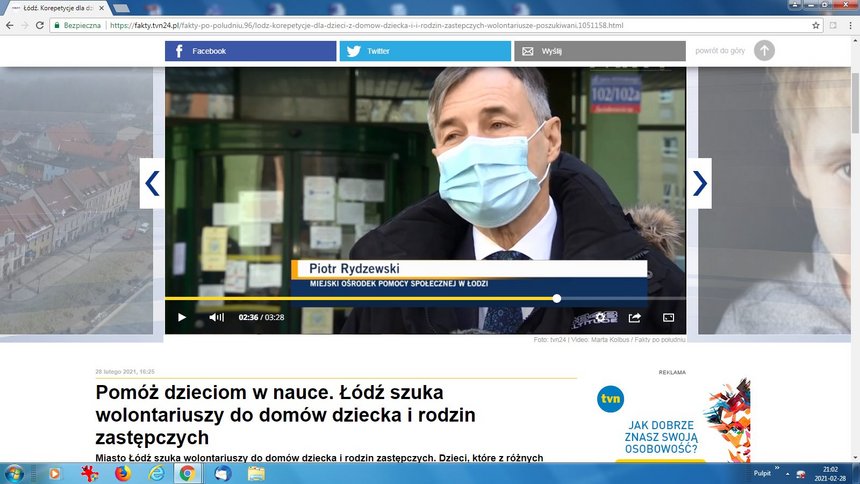Click the 'powrót do góry' up arrow
The width and height of the screenshot is (860, 484).
[x=764, y=50]
